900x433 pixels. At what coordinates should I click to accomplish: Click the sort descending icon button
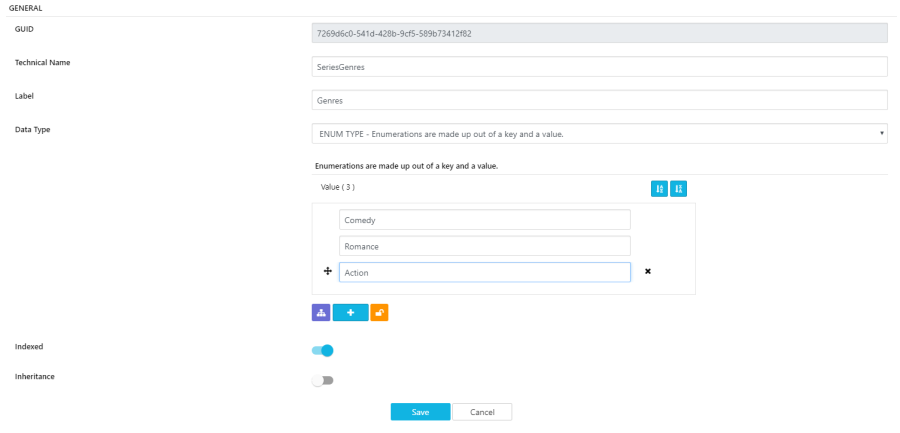(x=678, y=188)
